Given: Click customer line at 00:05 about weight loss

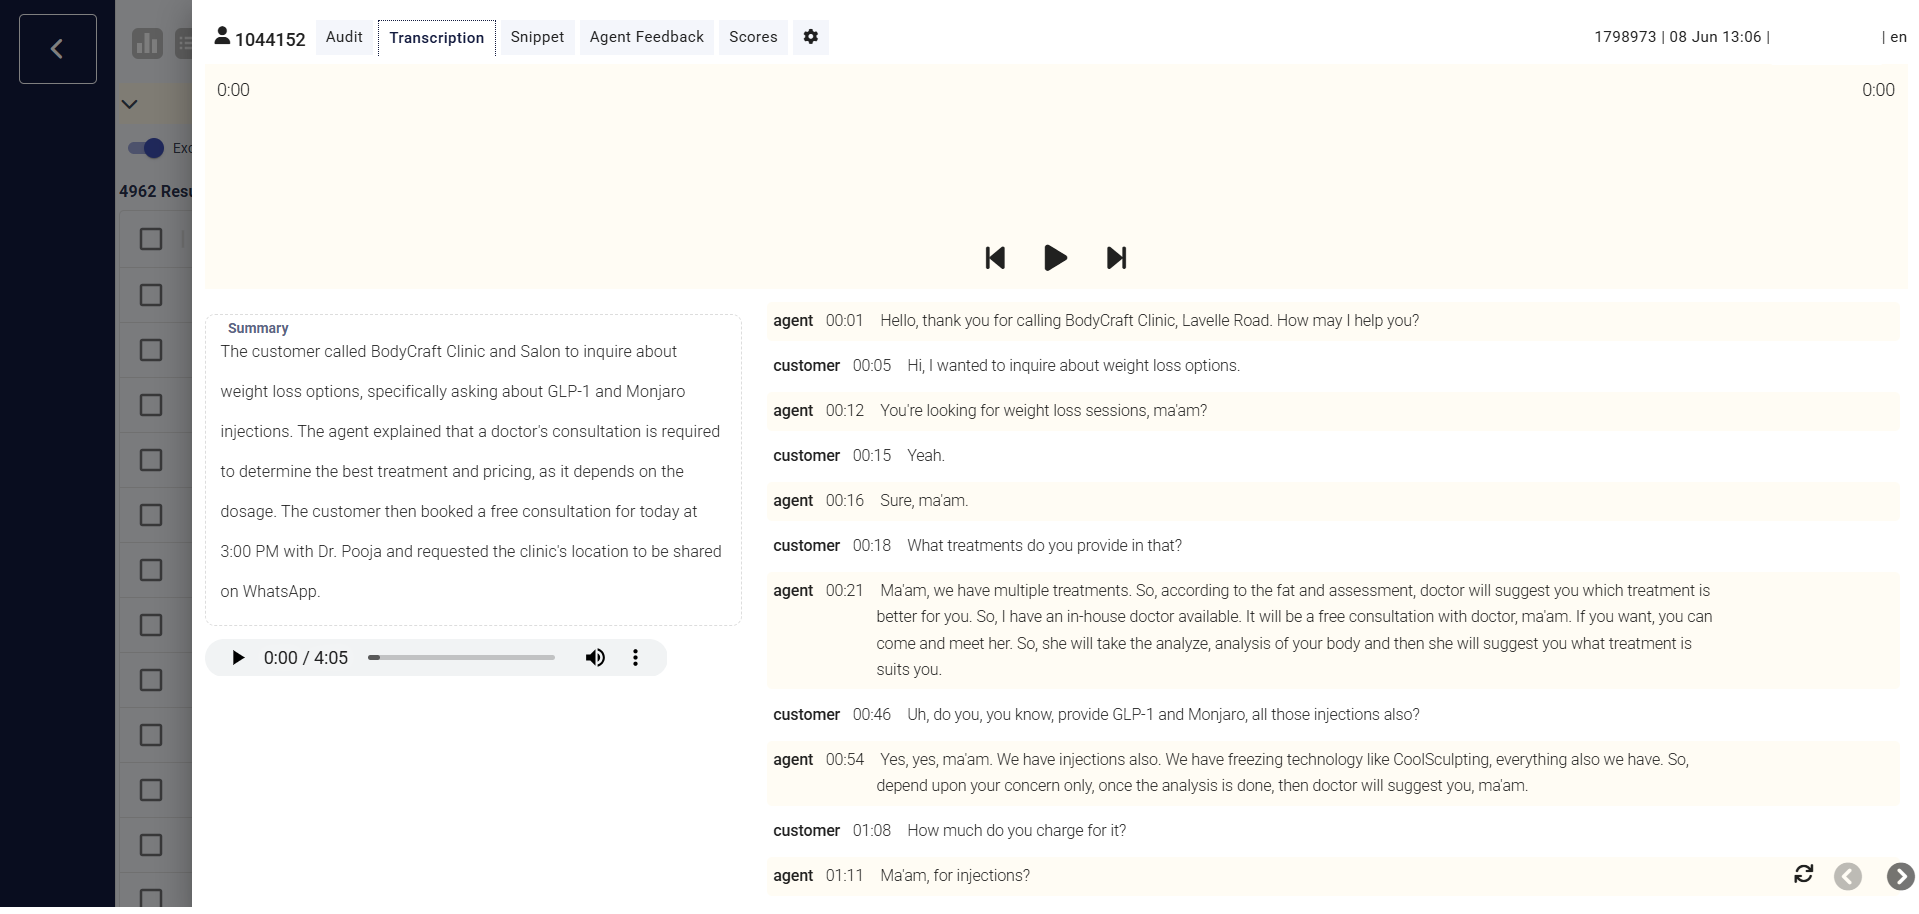Looking at the screenshot, I should (1332, 366).
